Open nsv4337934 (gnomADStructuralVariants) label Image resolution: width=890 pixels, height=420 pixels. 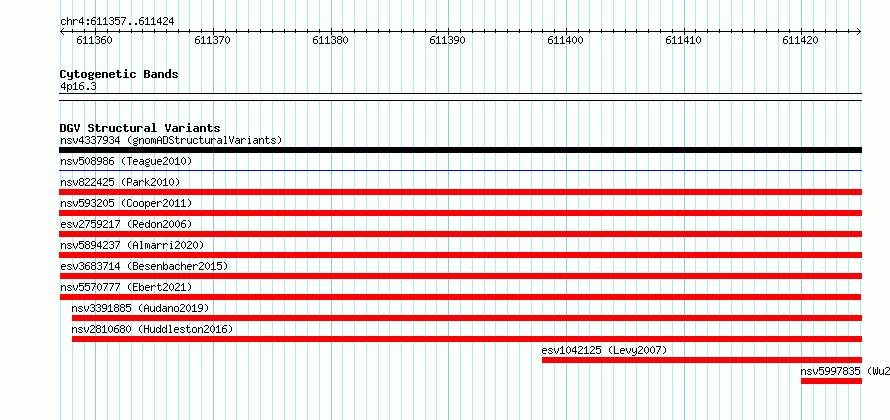coord(171,140)
